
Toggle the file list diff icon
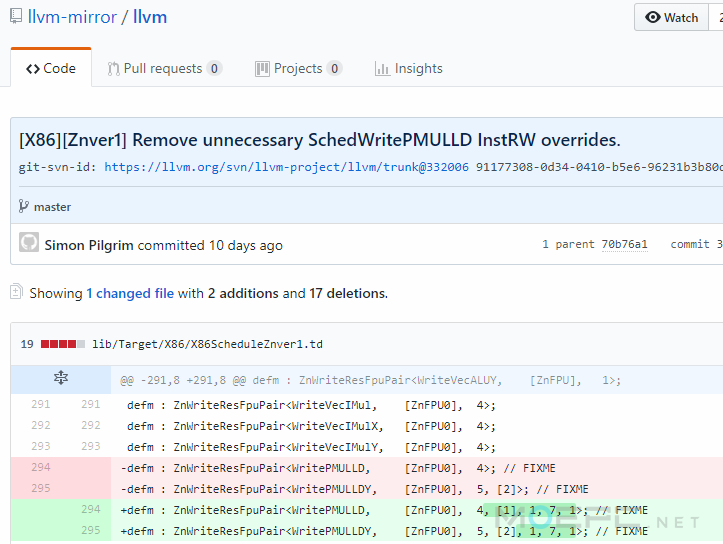click(x=16, y=291)
